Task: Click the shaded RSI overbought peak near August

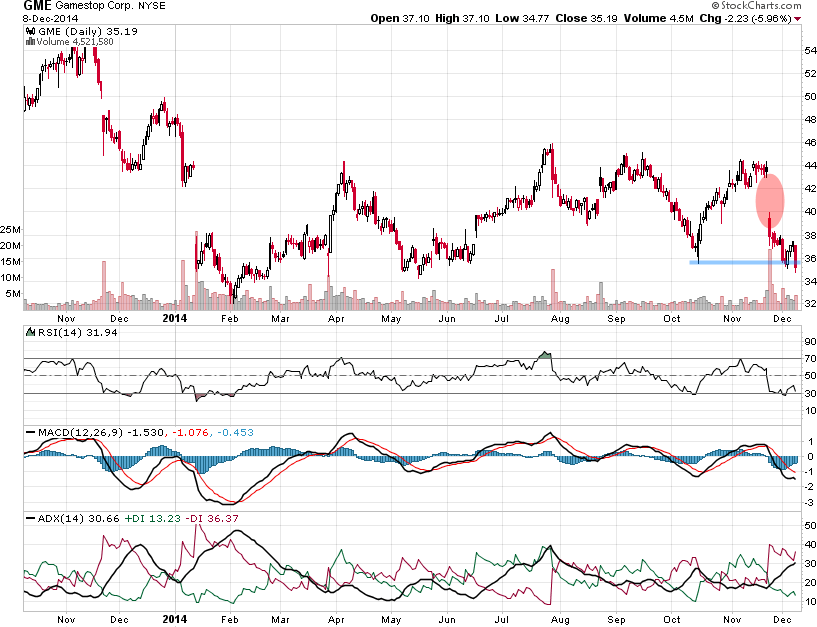Action: 544,354
